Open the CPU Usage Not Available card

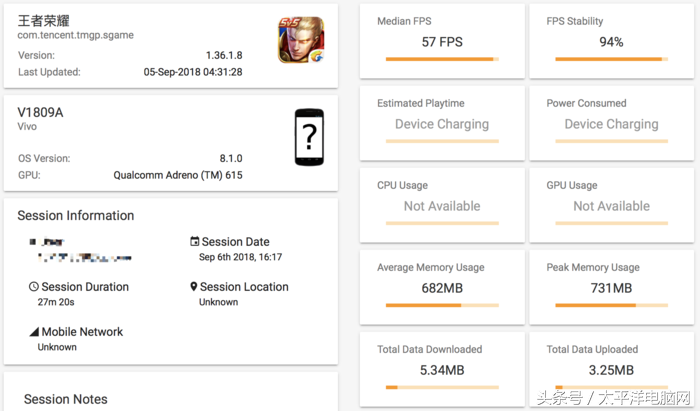pos(442,205)
